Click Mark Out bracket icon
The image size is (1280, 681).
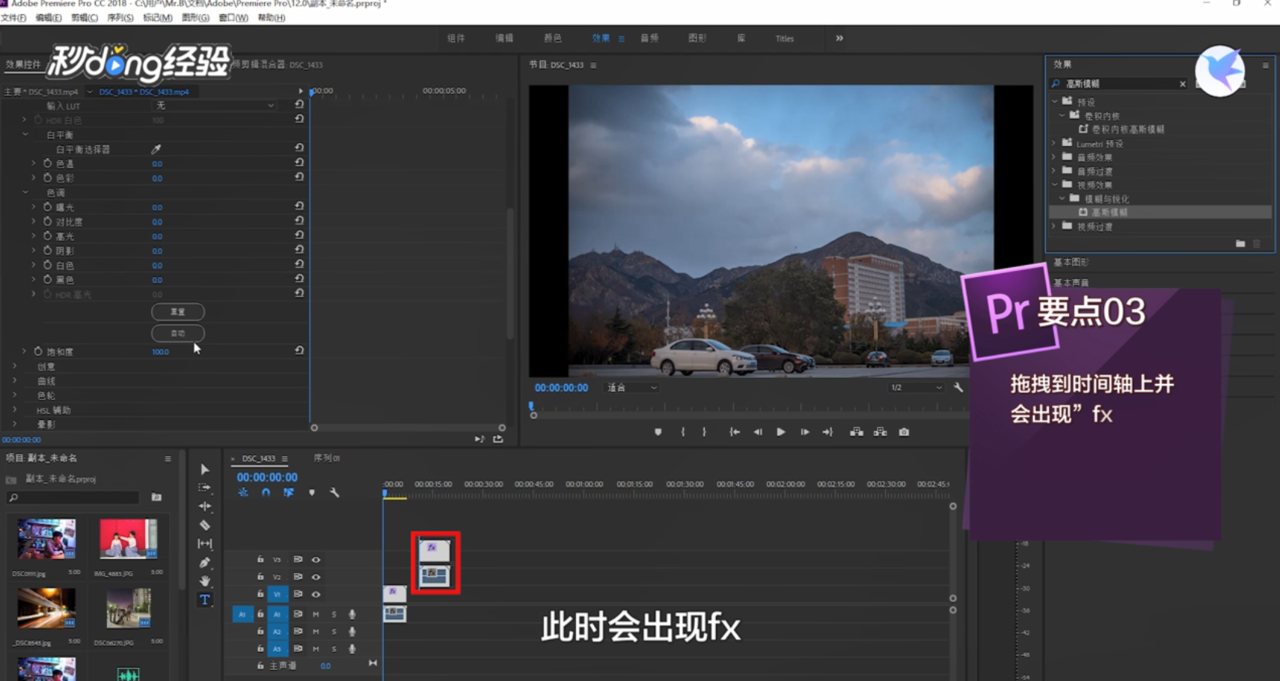[x=704, y=432]
